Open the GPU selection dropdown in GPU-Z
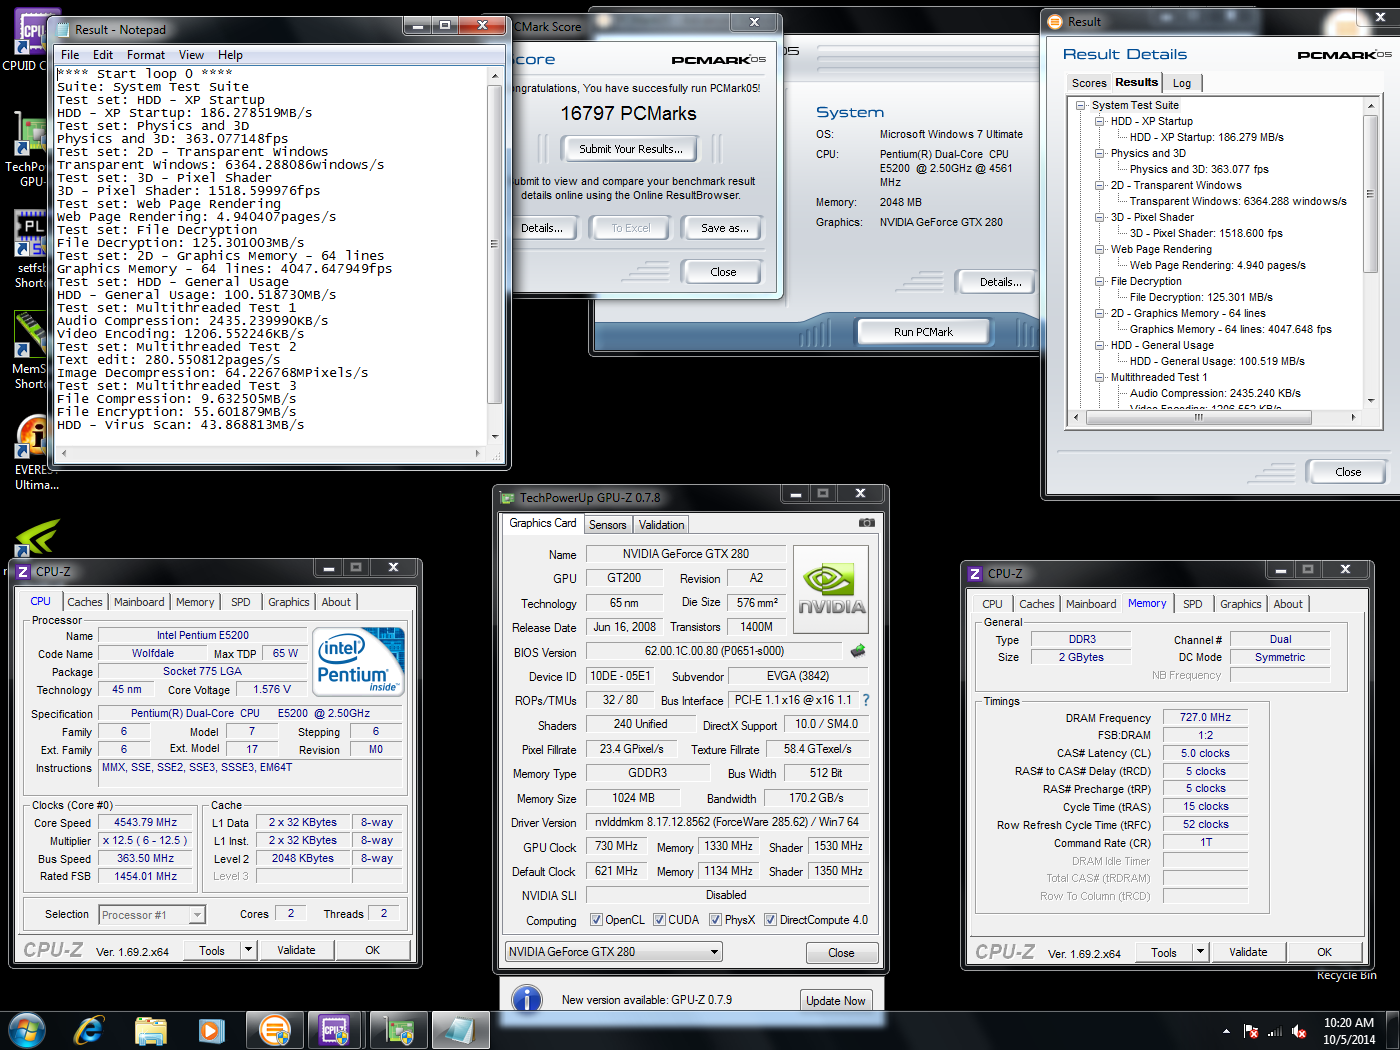The width and height of the screenshot is (1400, 1050). point(613,952)
